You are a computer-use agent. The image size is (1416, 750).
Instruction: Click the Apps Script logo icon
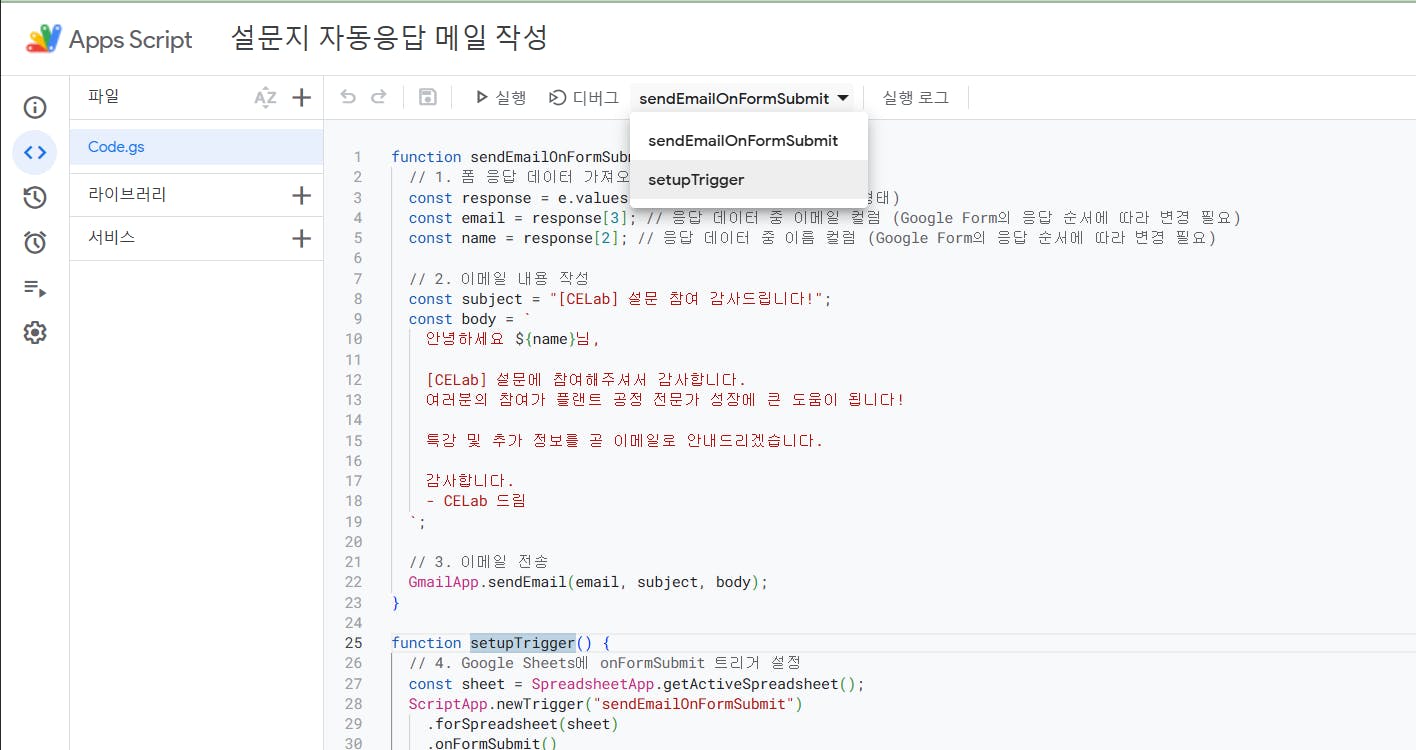[43, 39]
